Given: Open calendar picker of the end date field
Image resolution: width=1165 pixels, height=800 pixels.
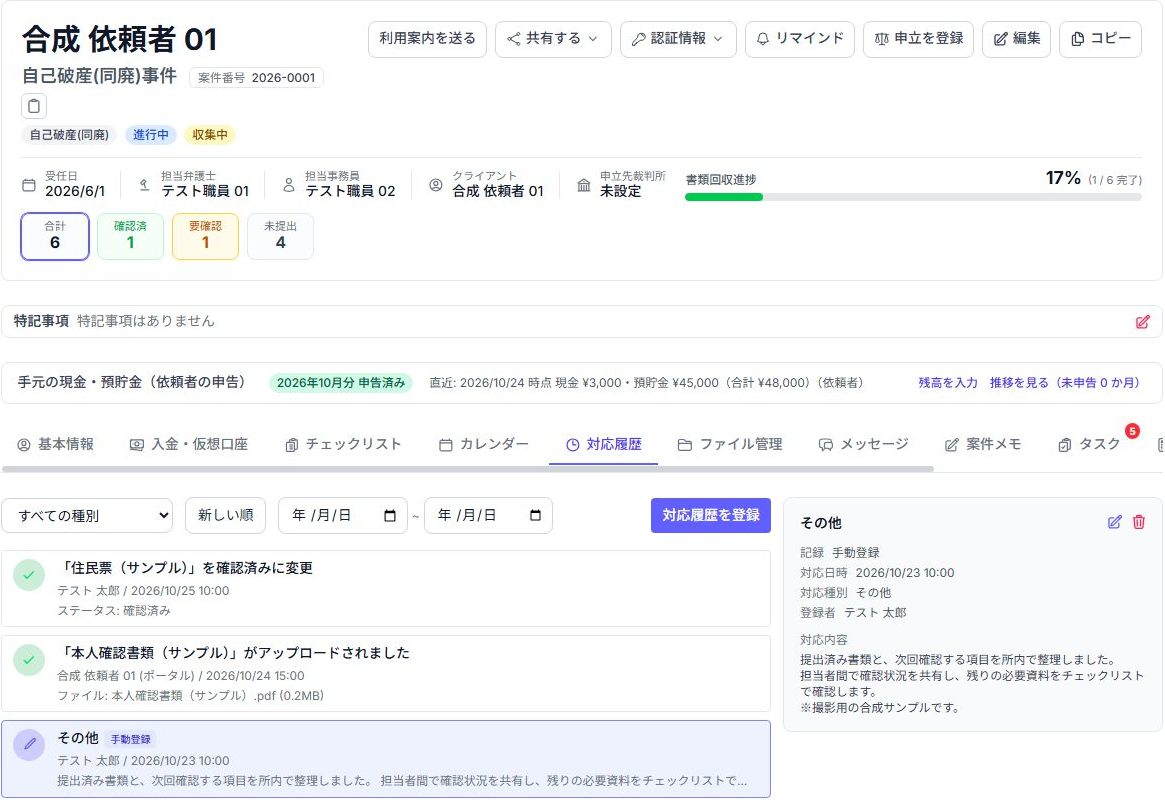Looking at the screenshot, I should (535, 516).
